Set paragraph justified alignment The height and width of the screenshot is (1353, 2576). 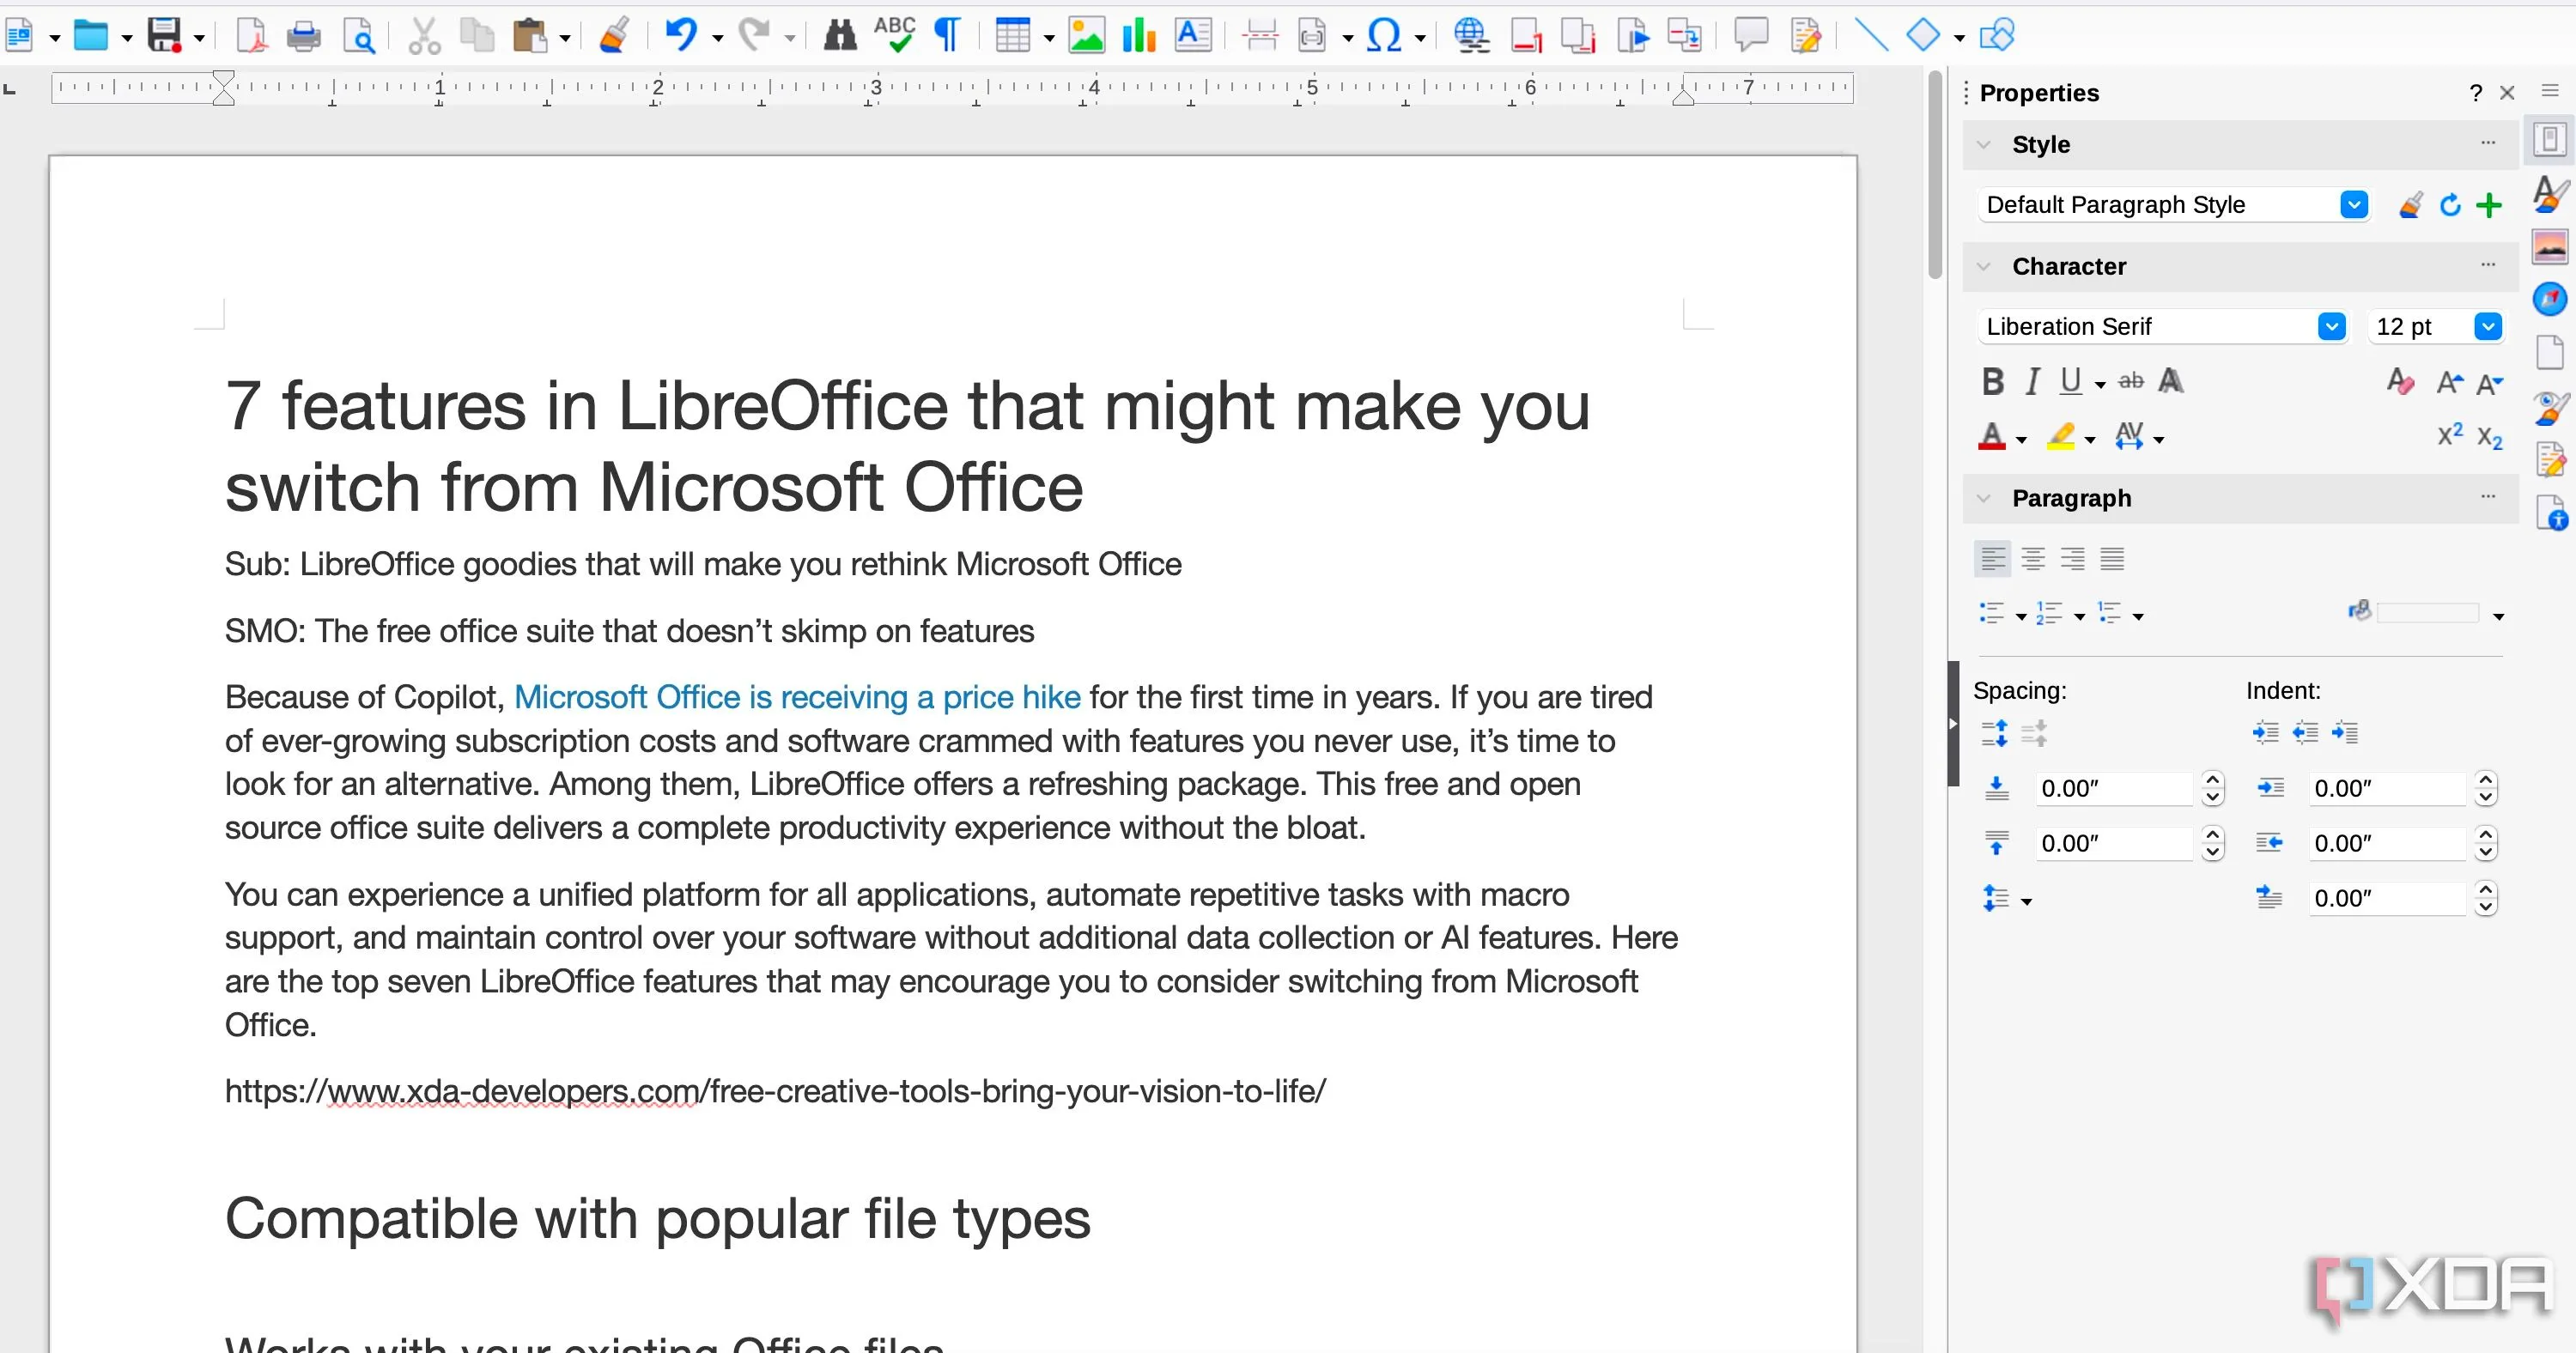[2112, 559]
